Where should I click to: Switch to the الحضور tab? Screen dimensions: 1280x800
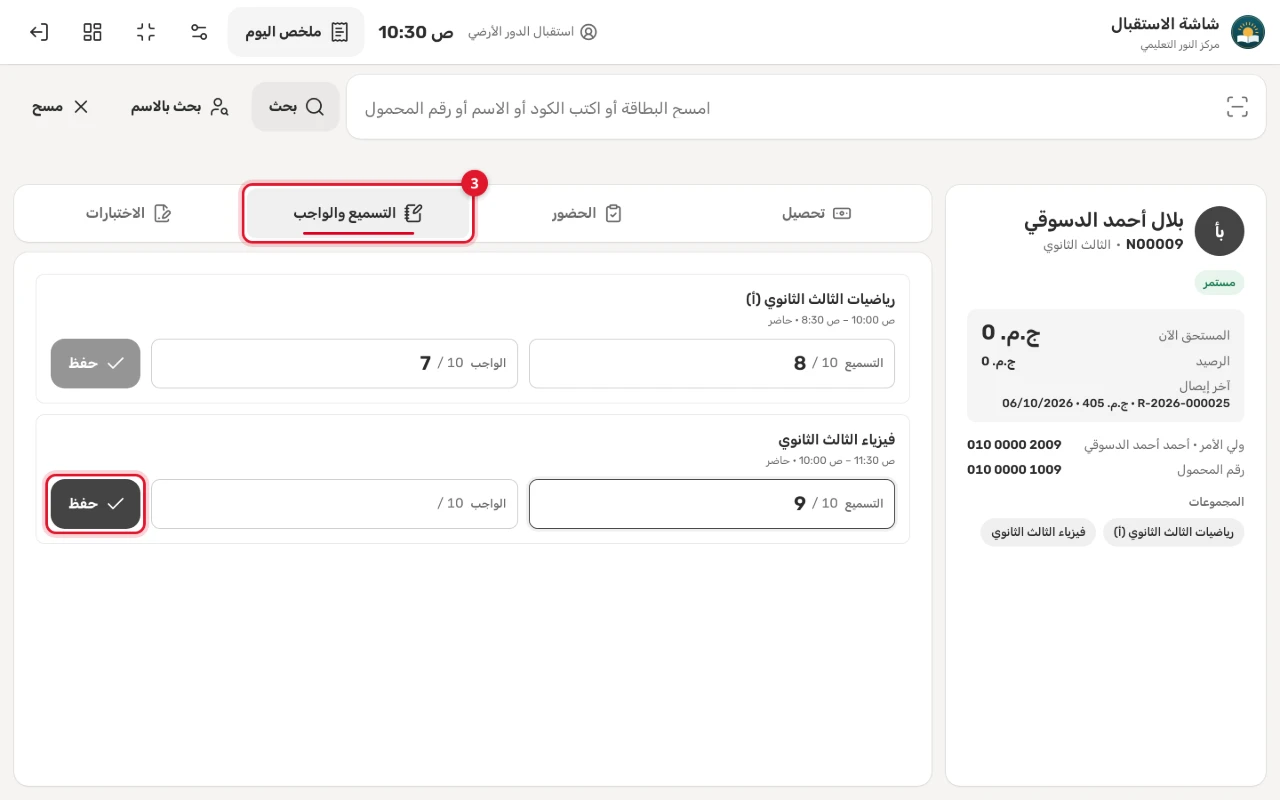pyautogui.click(x=587, y=213)
